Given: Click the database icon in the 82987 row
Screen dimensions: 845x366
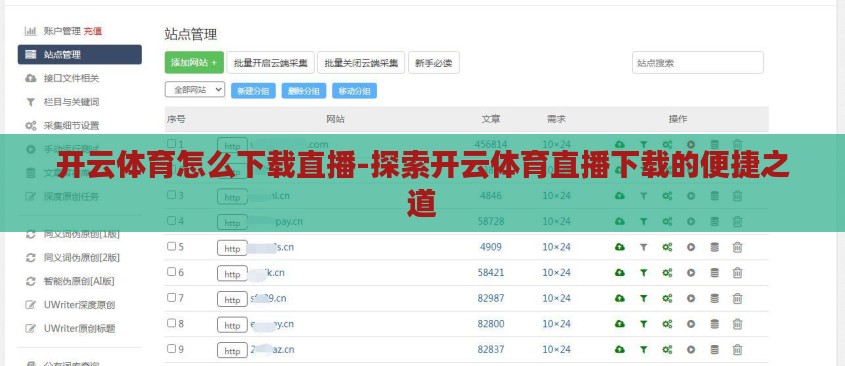Looking at the screenshot, I should coord(715,298).
